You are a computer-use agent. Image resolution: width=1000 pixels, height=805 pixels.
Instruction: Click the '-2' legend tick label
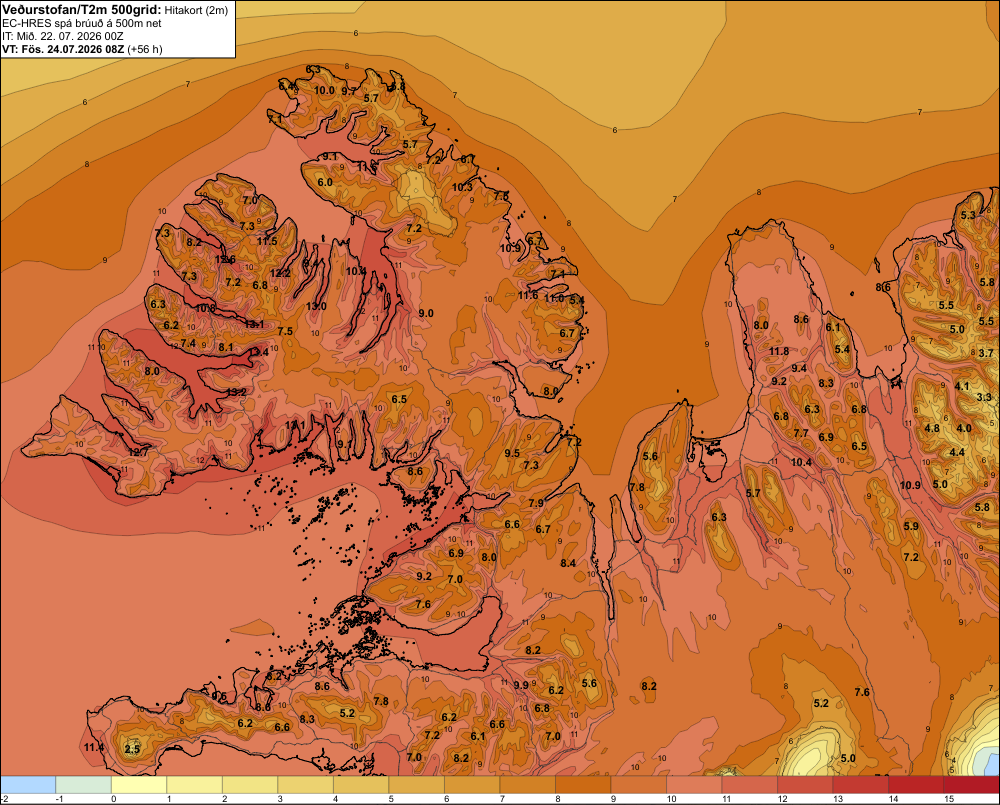pyautogui.click(x=4, y=799)
